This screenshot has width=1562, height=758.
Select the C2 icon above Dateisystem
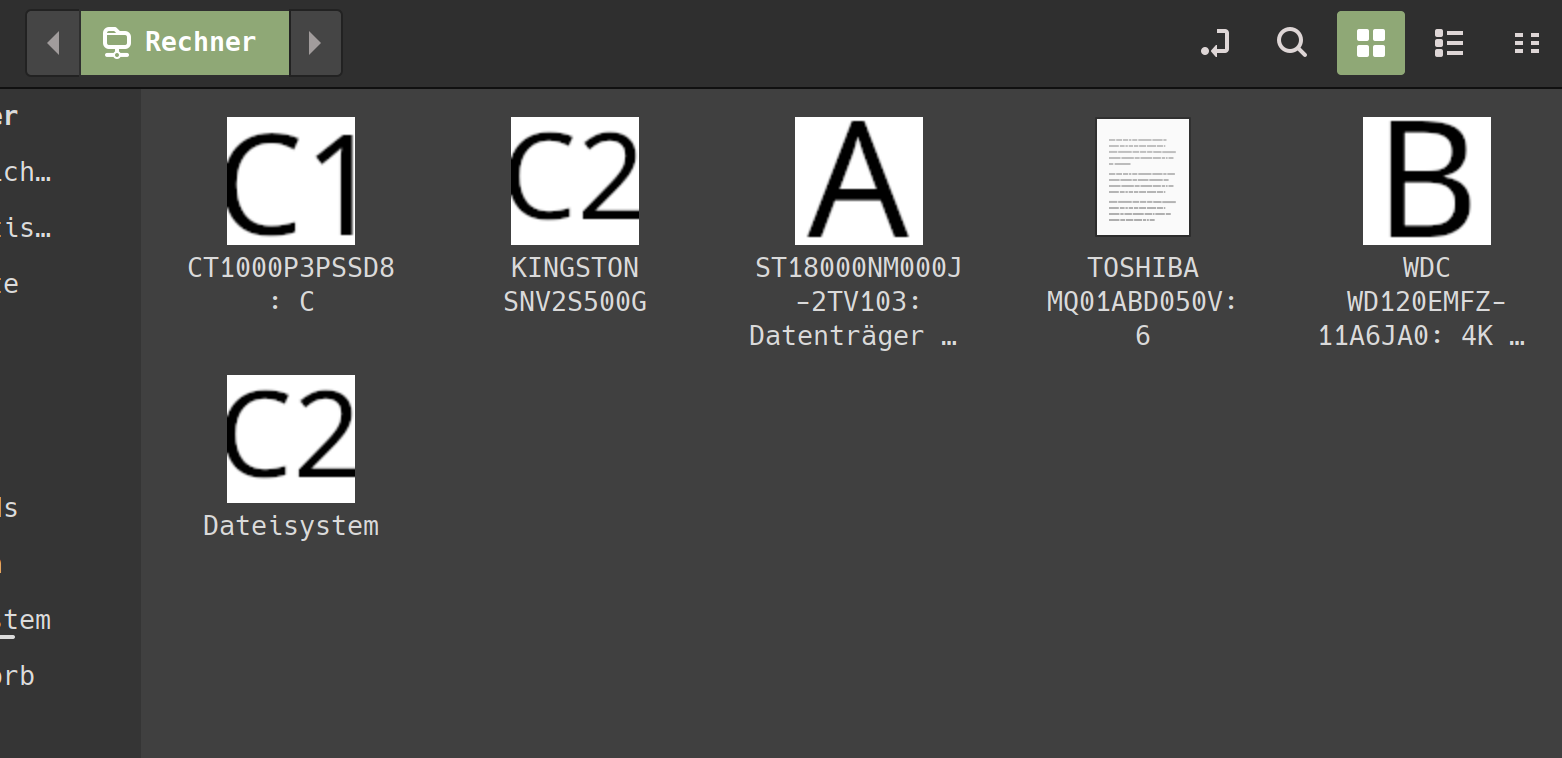pyautogui.click(x=291, y=439)
